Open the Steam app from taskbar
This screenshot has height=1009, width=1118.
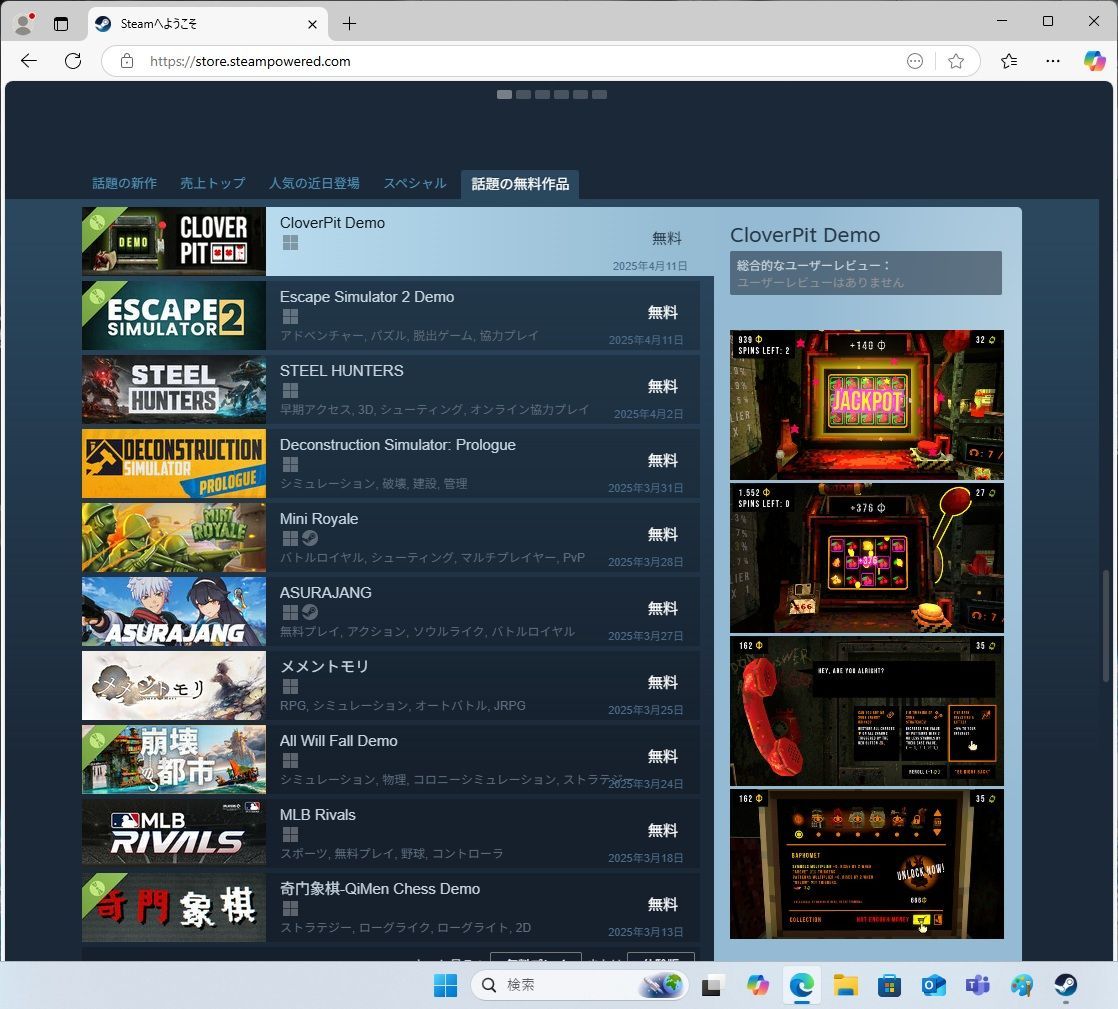tap(1065, 985)
